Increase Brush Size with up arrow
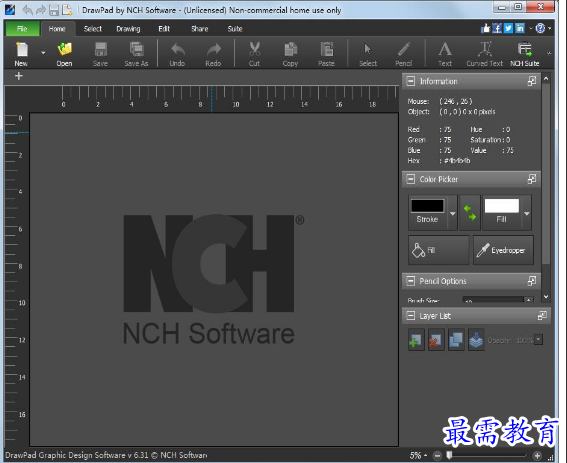The width and height of the screenshot is (567, 463). (x=529, y=300)
